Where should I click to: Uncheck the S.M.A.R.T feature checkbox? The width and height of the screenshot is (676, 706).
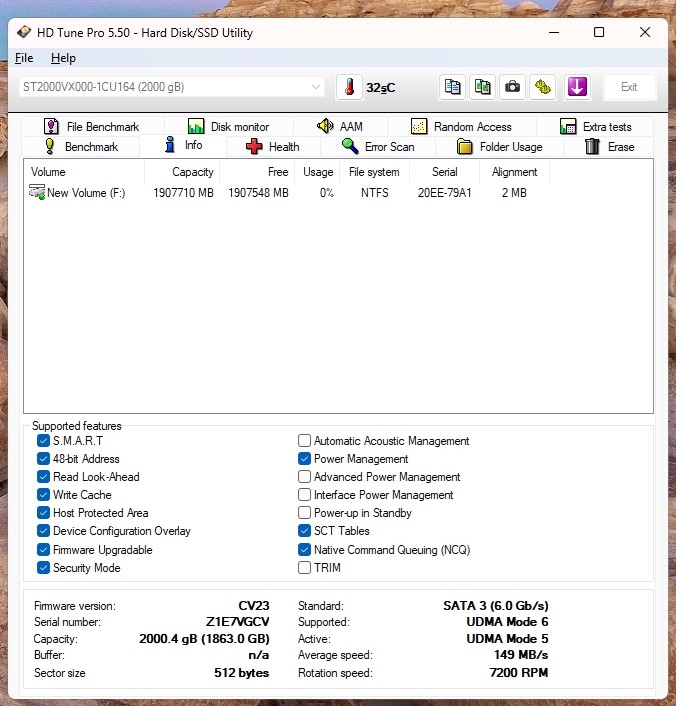point(43,441)
